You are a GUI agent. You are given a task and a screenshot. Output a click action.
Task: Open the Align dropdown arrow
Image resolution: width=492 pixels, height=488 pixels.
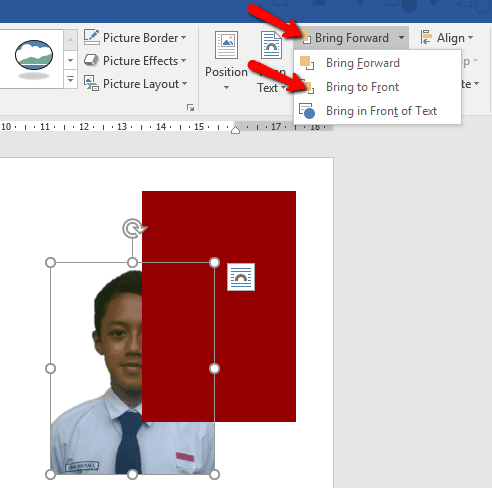[471, 37]
